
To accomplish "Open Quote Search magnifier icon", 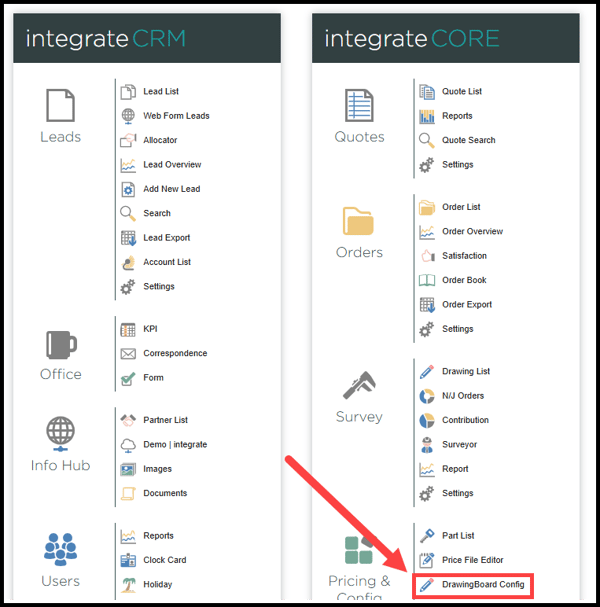I will 427,141.
